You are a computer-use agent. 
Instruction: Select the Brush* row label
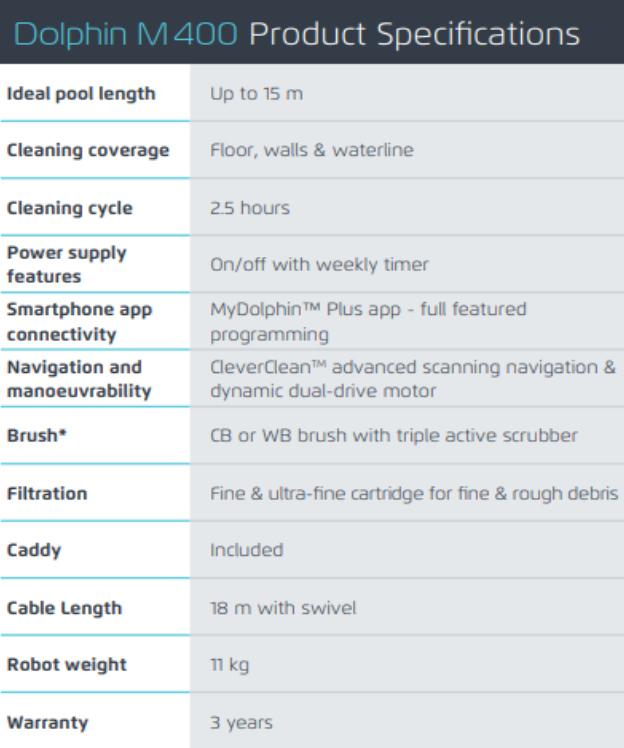coord(30,436)
